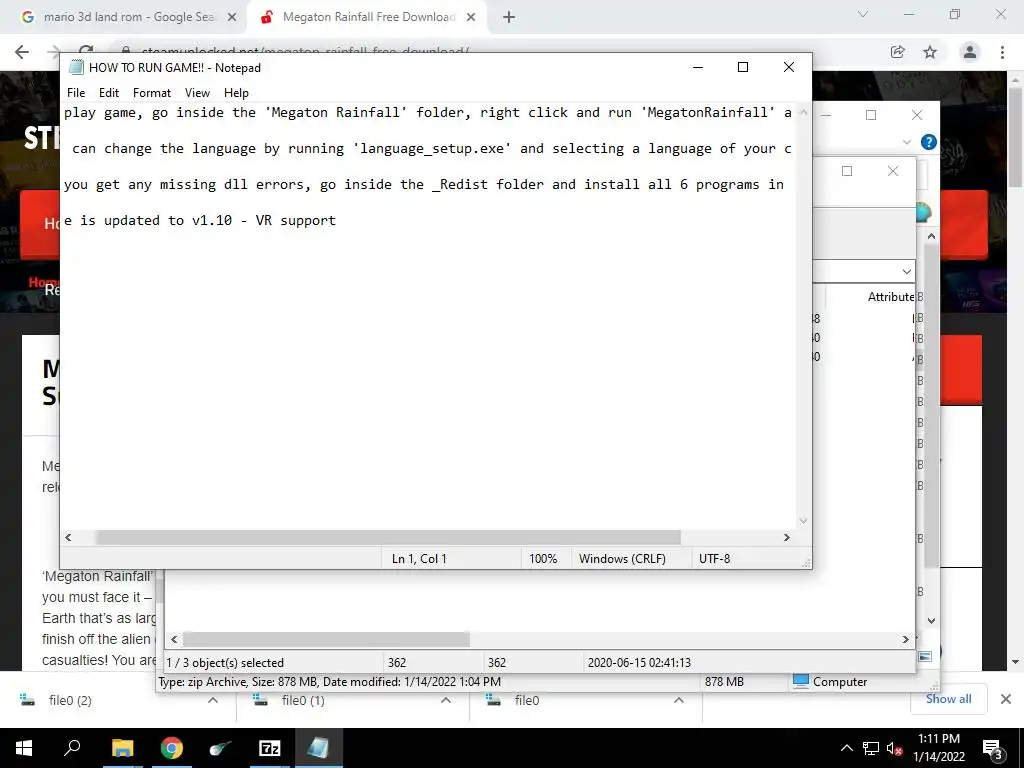Click the archive list horizontal scrollbar thumb
Viewport: 1024px width, 768px height.
pyautogui.click(x=326, y=639)
